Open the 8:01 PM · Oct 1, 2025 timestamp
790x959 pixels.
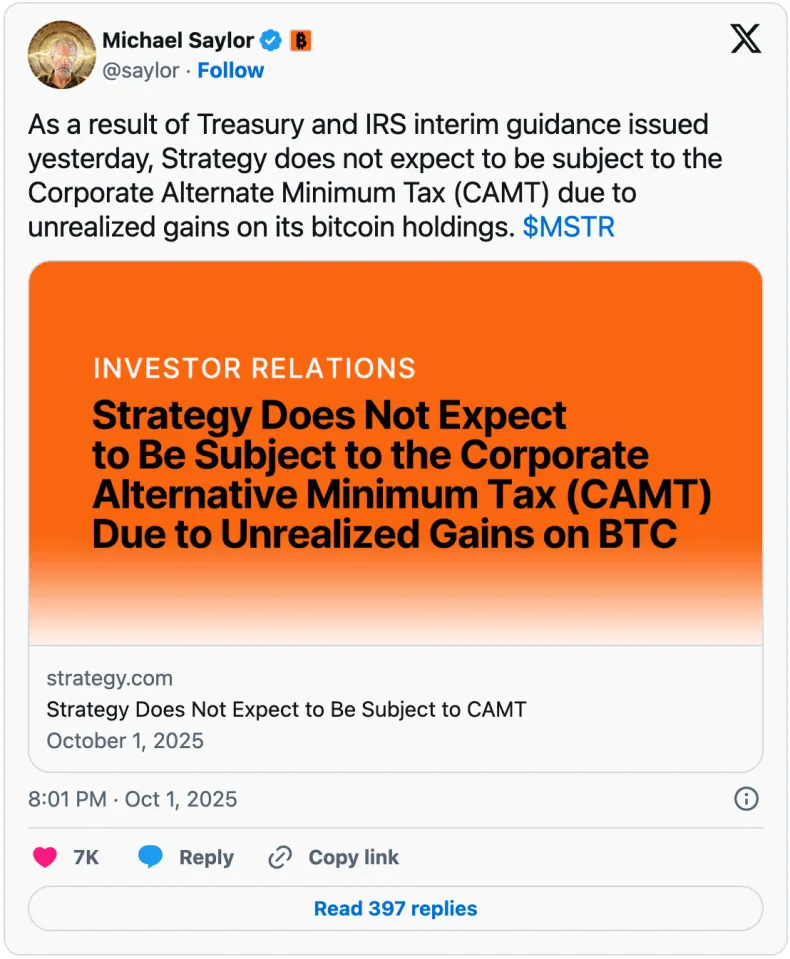click(x=132, y=799)
